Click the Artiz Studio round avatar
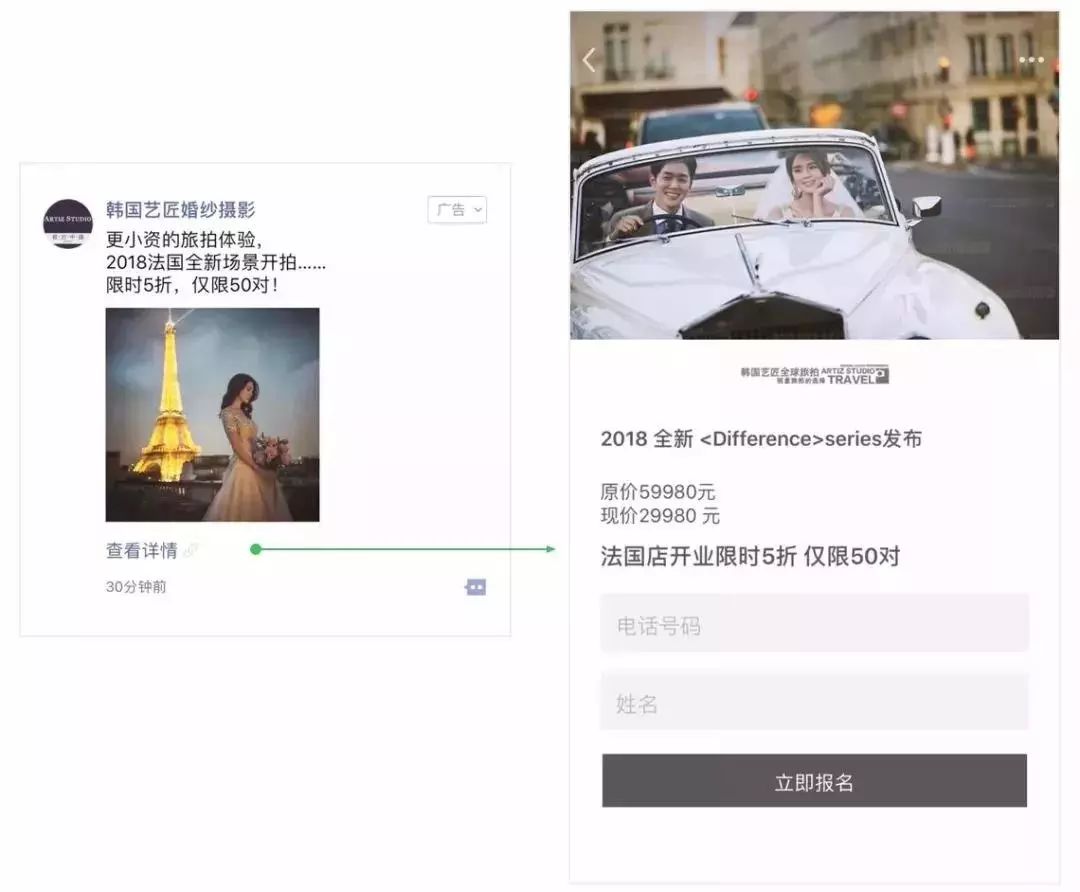 click(68, 224)
